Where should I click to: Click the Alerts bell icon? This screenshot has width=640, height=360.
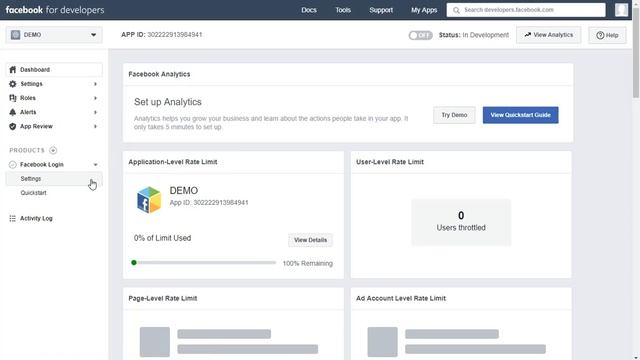(x=13, y=112)
